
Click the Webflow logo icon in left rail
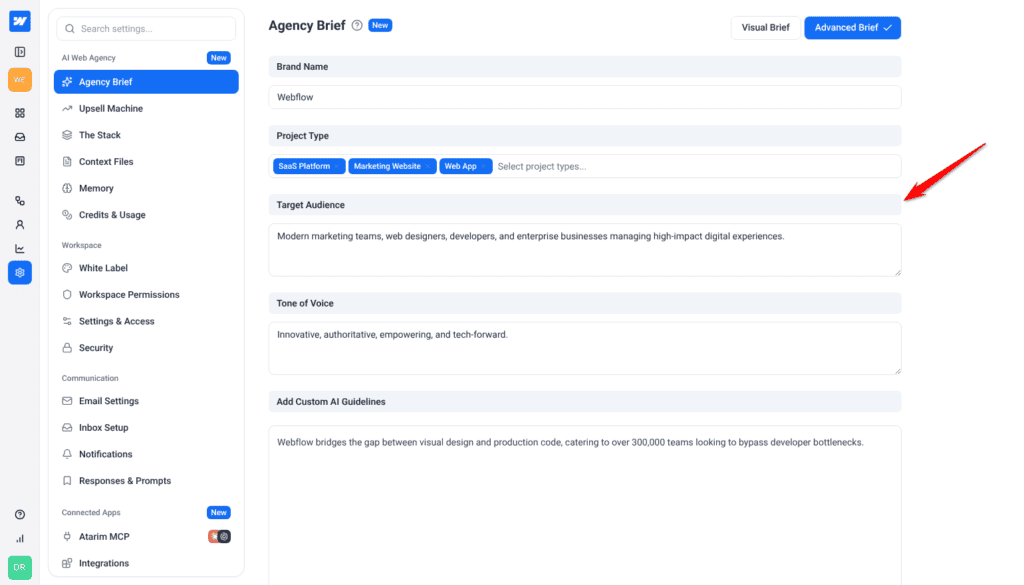point(20,21)
